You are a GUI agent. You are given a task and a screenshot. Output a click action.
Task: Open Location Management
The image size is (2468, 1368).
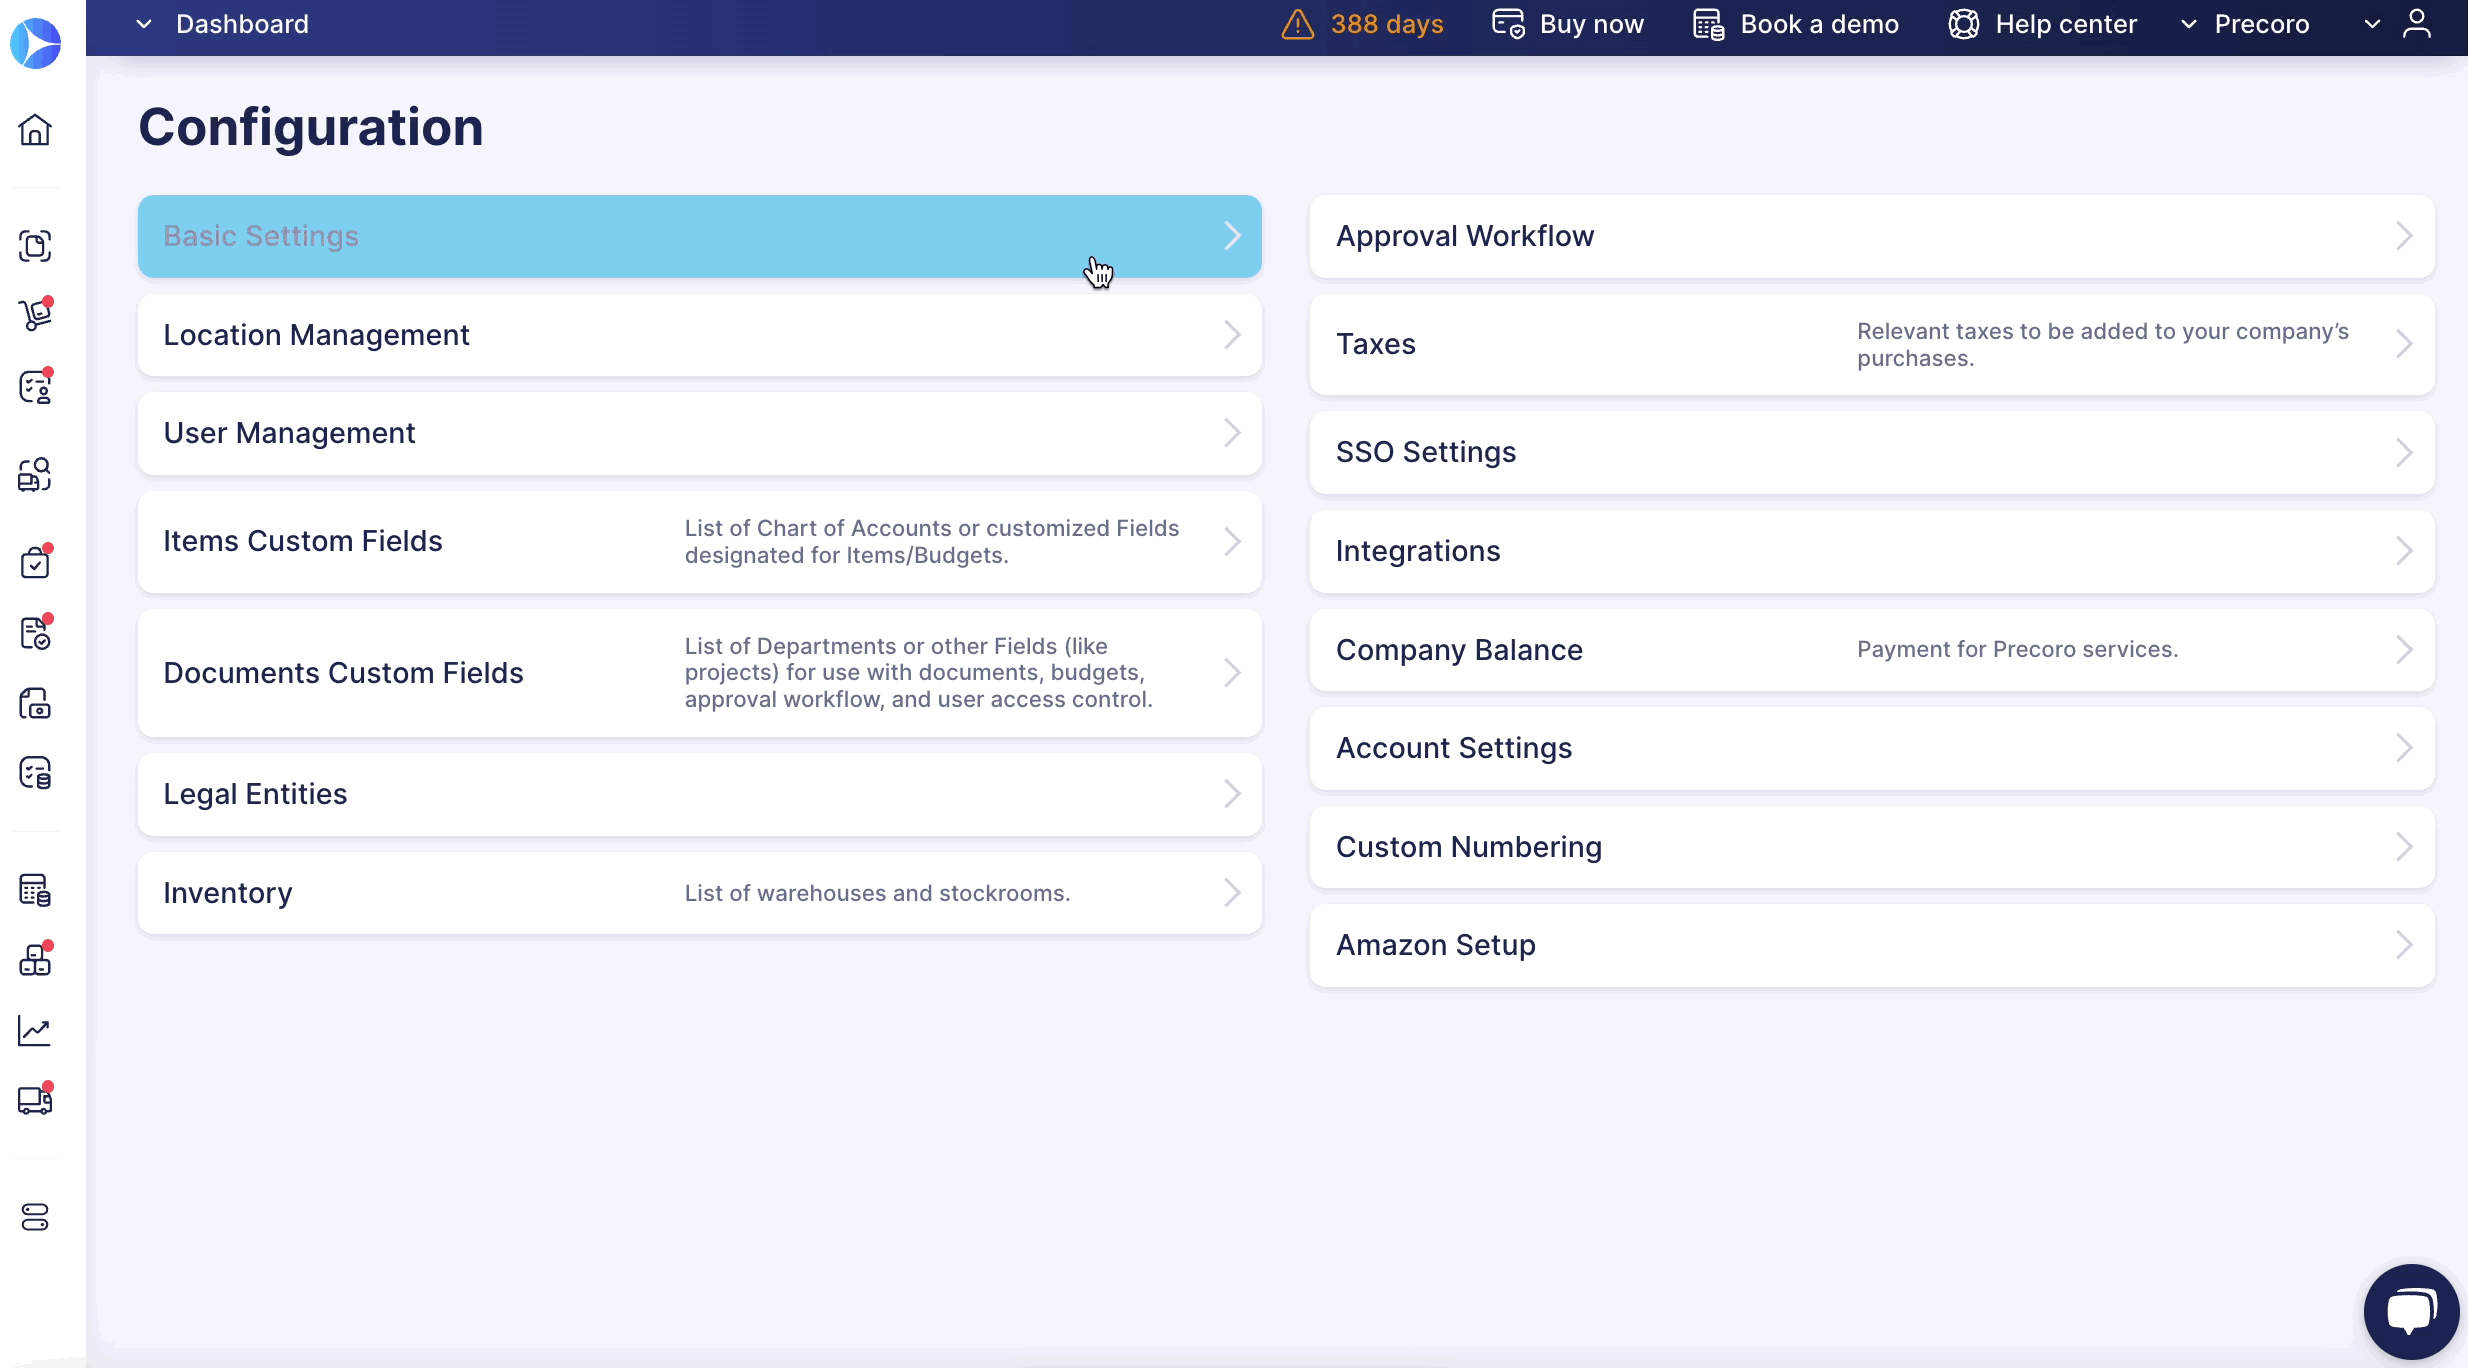click(x=700, y=335)
